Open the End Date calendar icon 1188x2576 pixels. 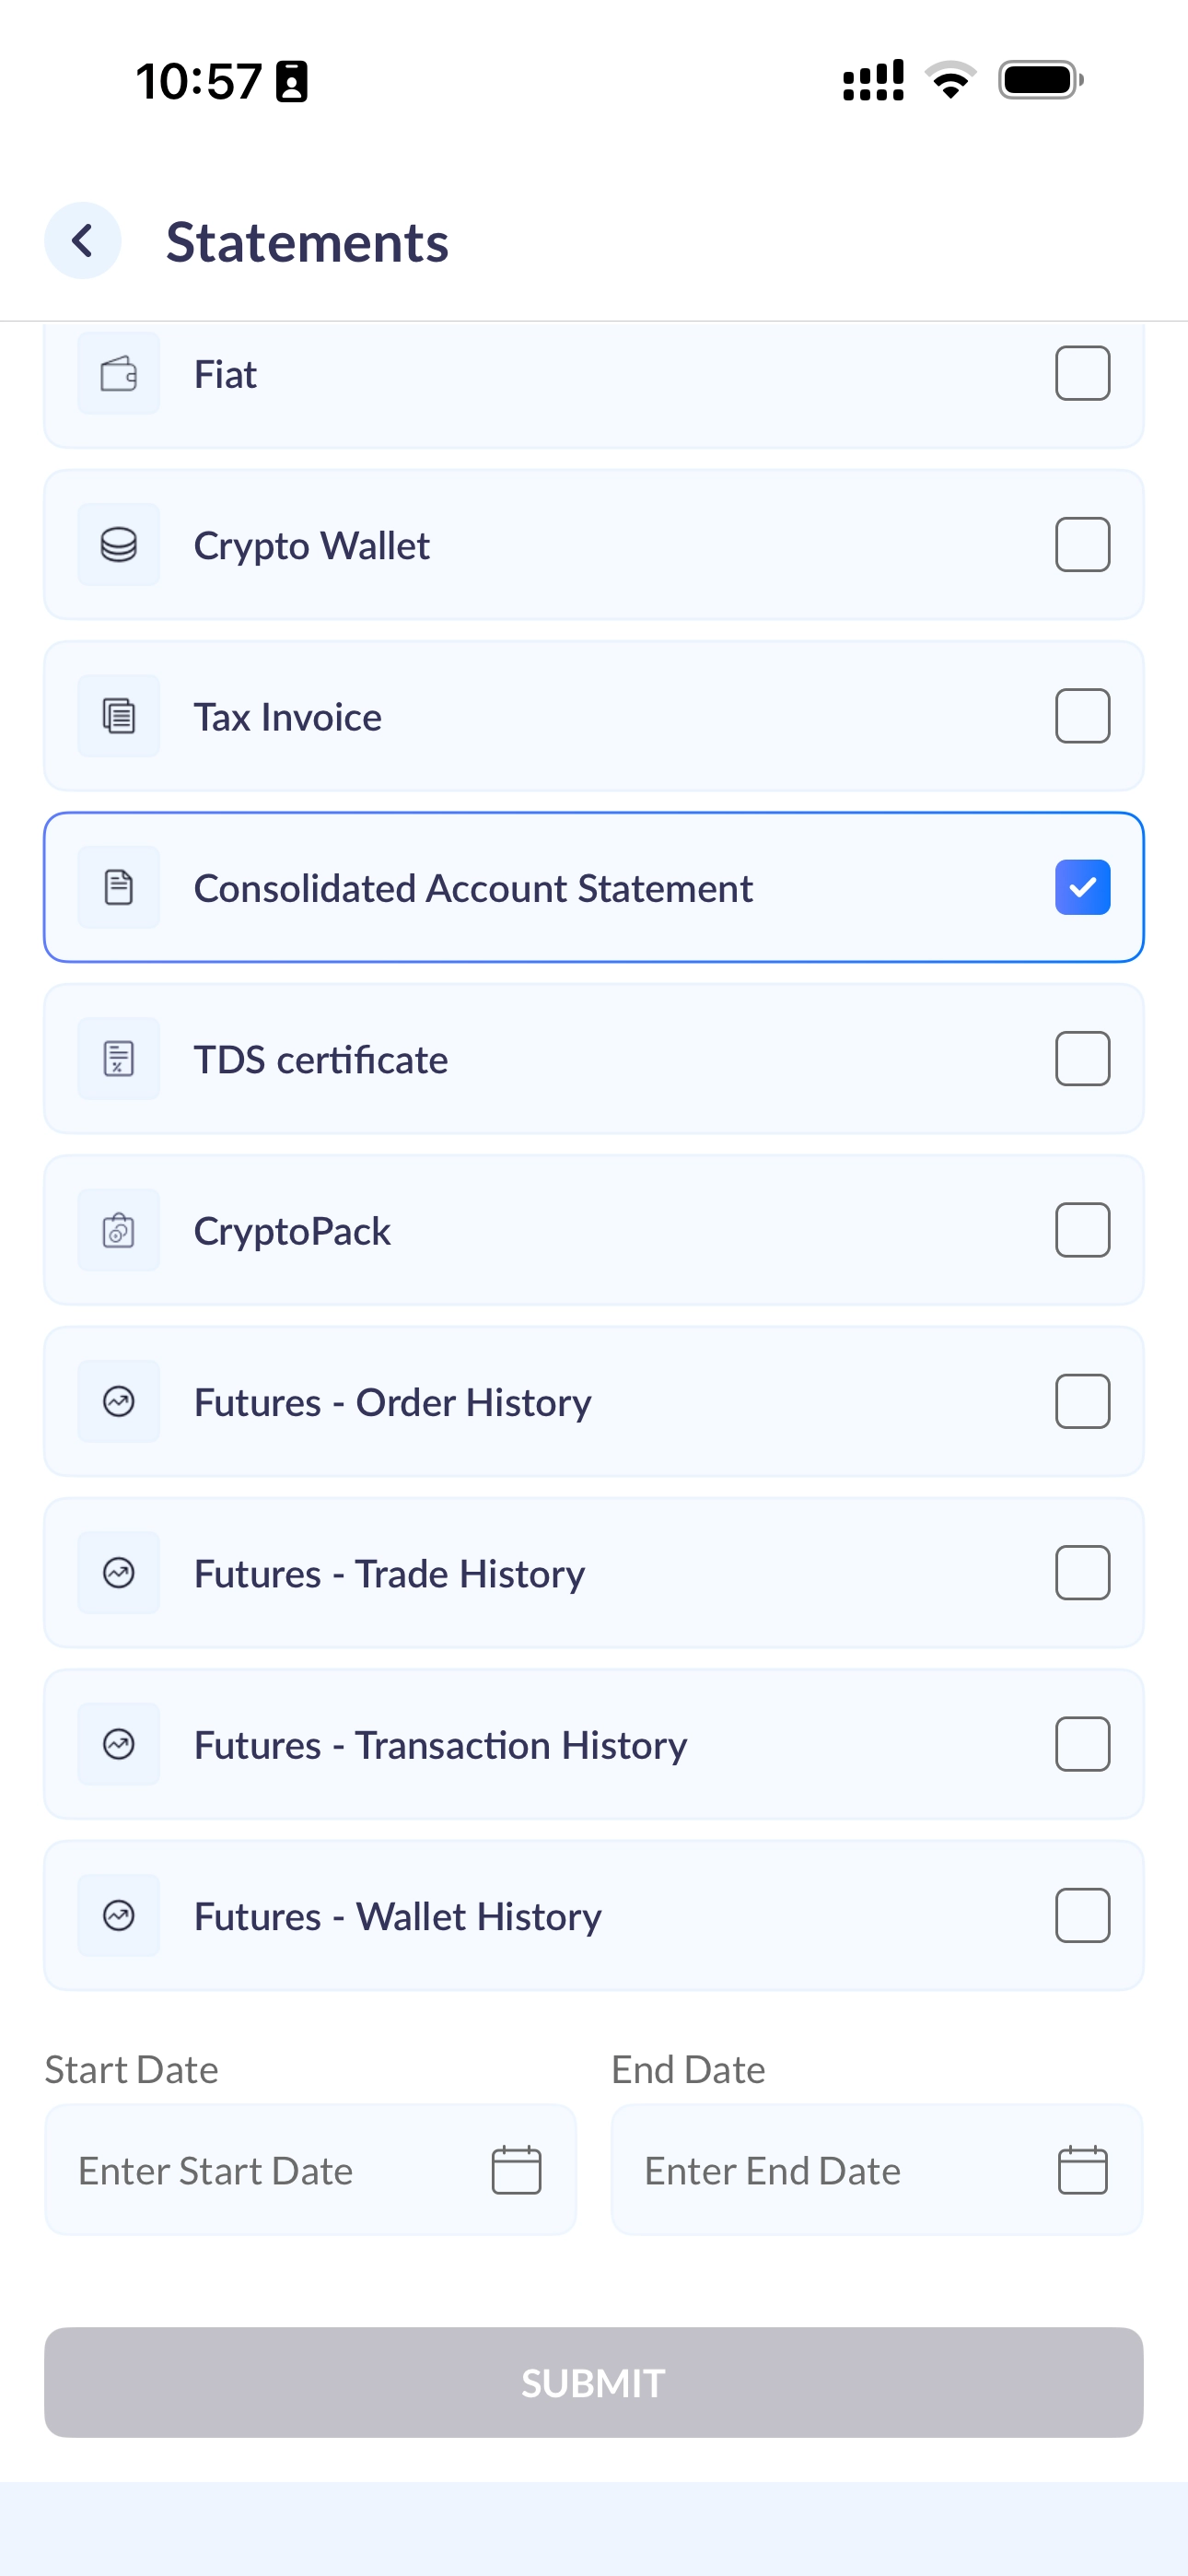(1083, 2170)
